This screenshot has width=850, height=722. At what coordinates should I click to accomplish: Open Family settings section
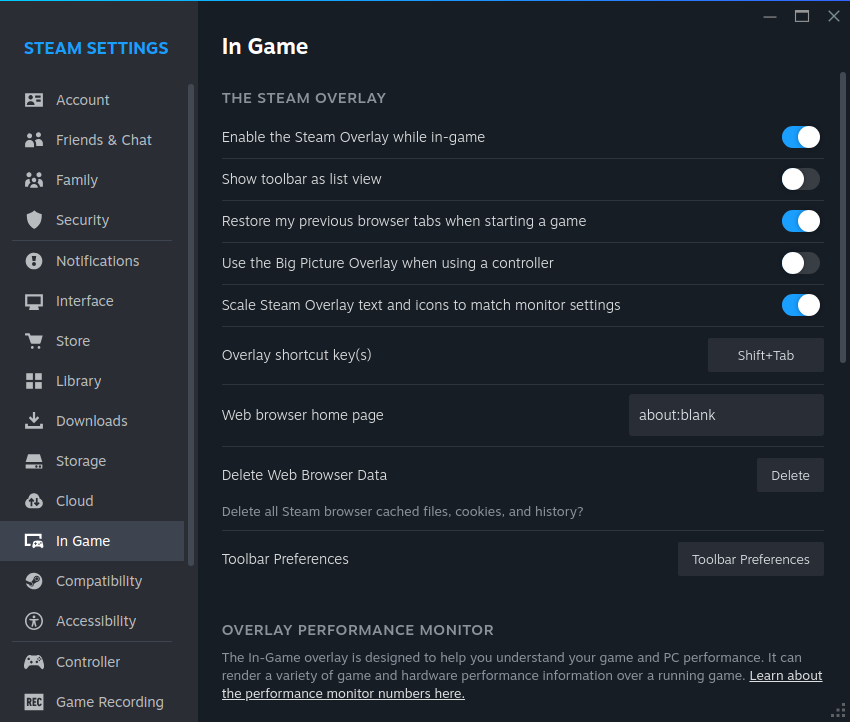[x=92, y=180]
